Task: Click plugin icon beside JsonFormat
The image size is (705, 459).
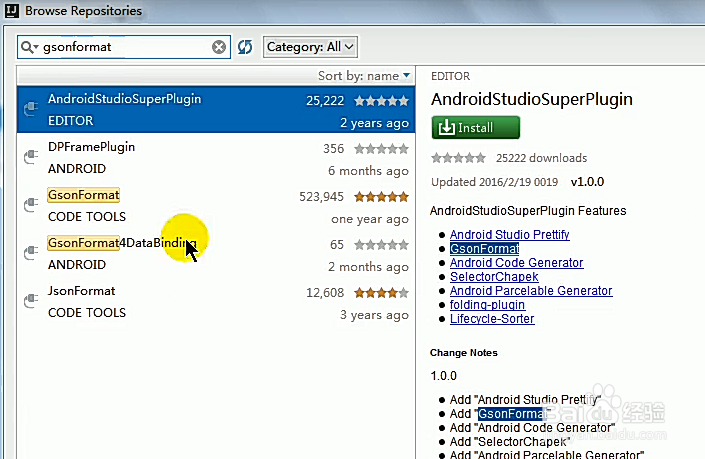Action: [x=31, y=301]
